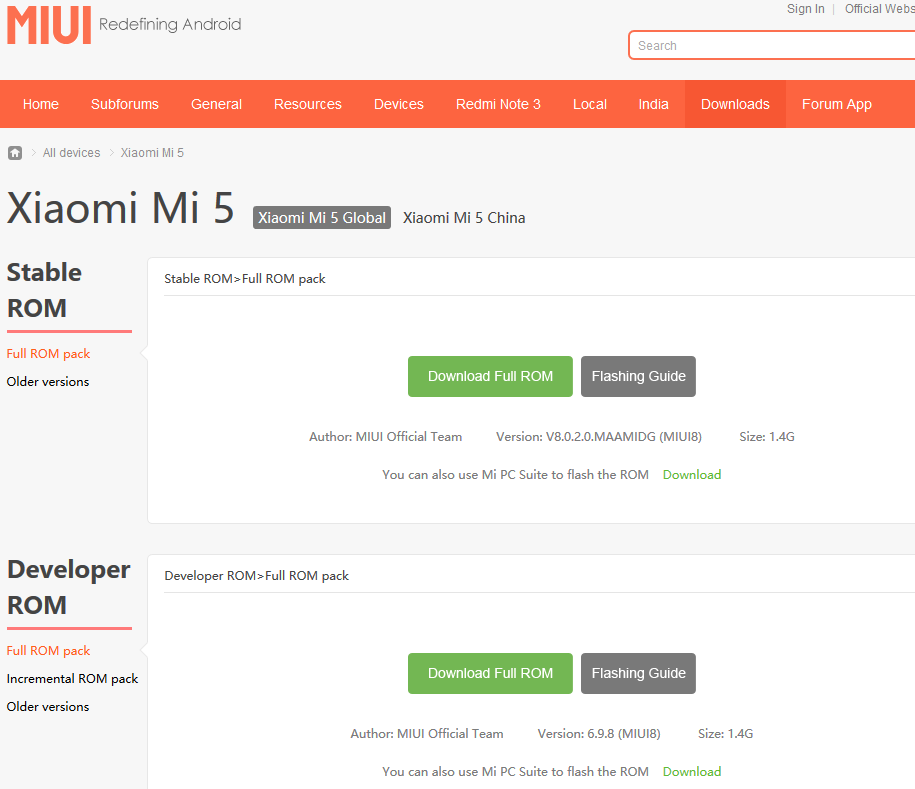Download Full ROM for Stable ROM

tap(490, 376)
